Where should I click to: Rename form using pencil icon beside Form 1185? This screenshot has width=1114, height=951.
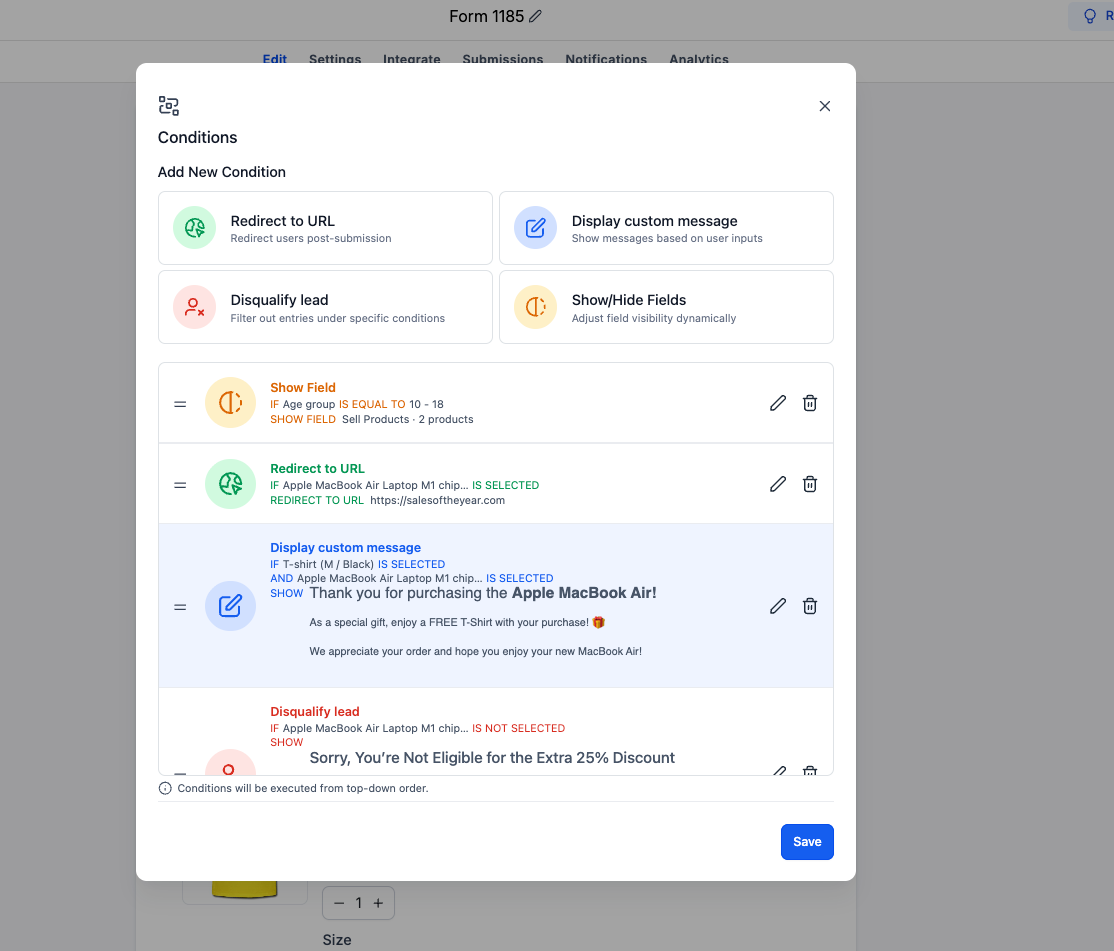click(536, 16)
